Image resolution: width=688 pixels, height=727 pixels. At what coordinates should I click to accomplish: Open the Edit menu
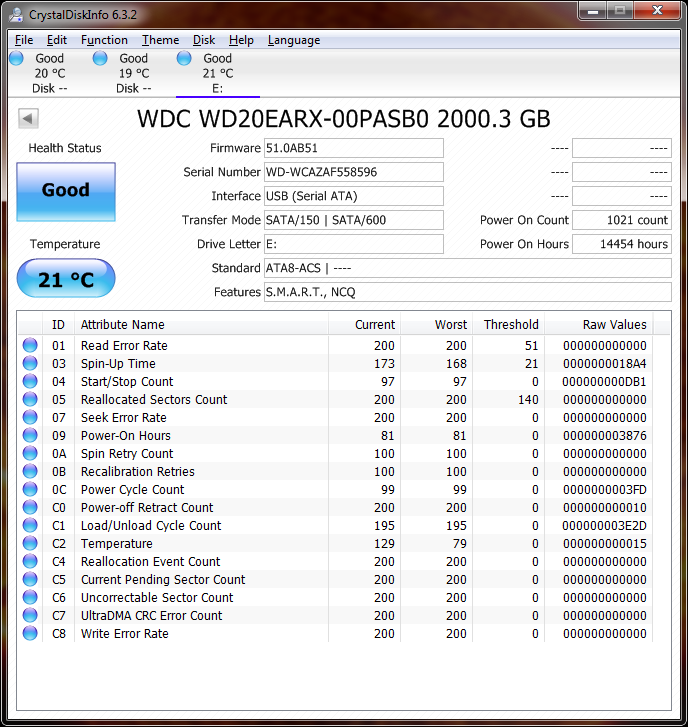[x=57, y=40]
